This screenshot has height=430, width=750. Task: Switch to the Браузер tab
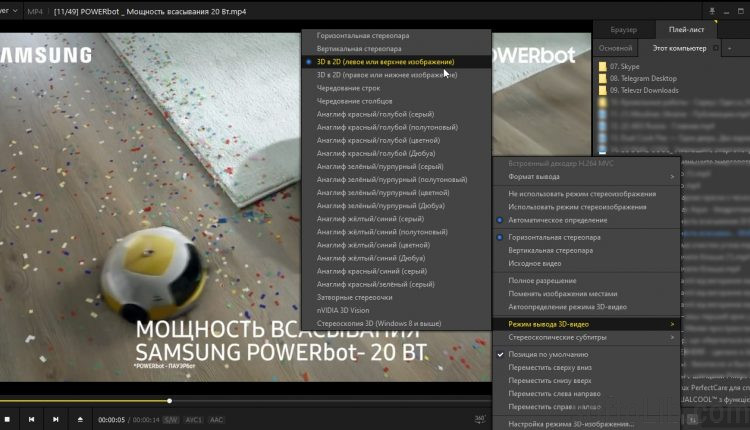click(x=624, y=30)
